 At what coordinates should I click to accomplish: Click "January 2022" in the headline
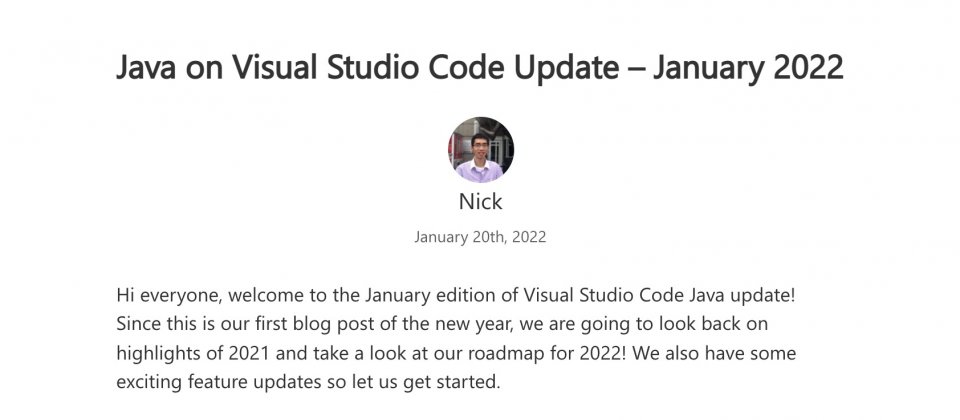[x=748, y=67]
